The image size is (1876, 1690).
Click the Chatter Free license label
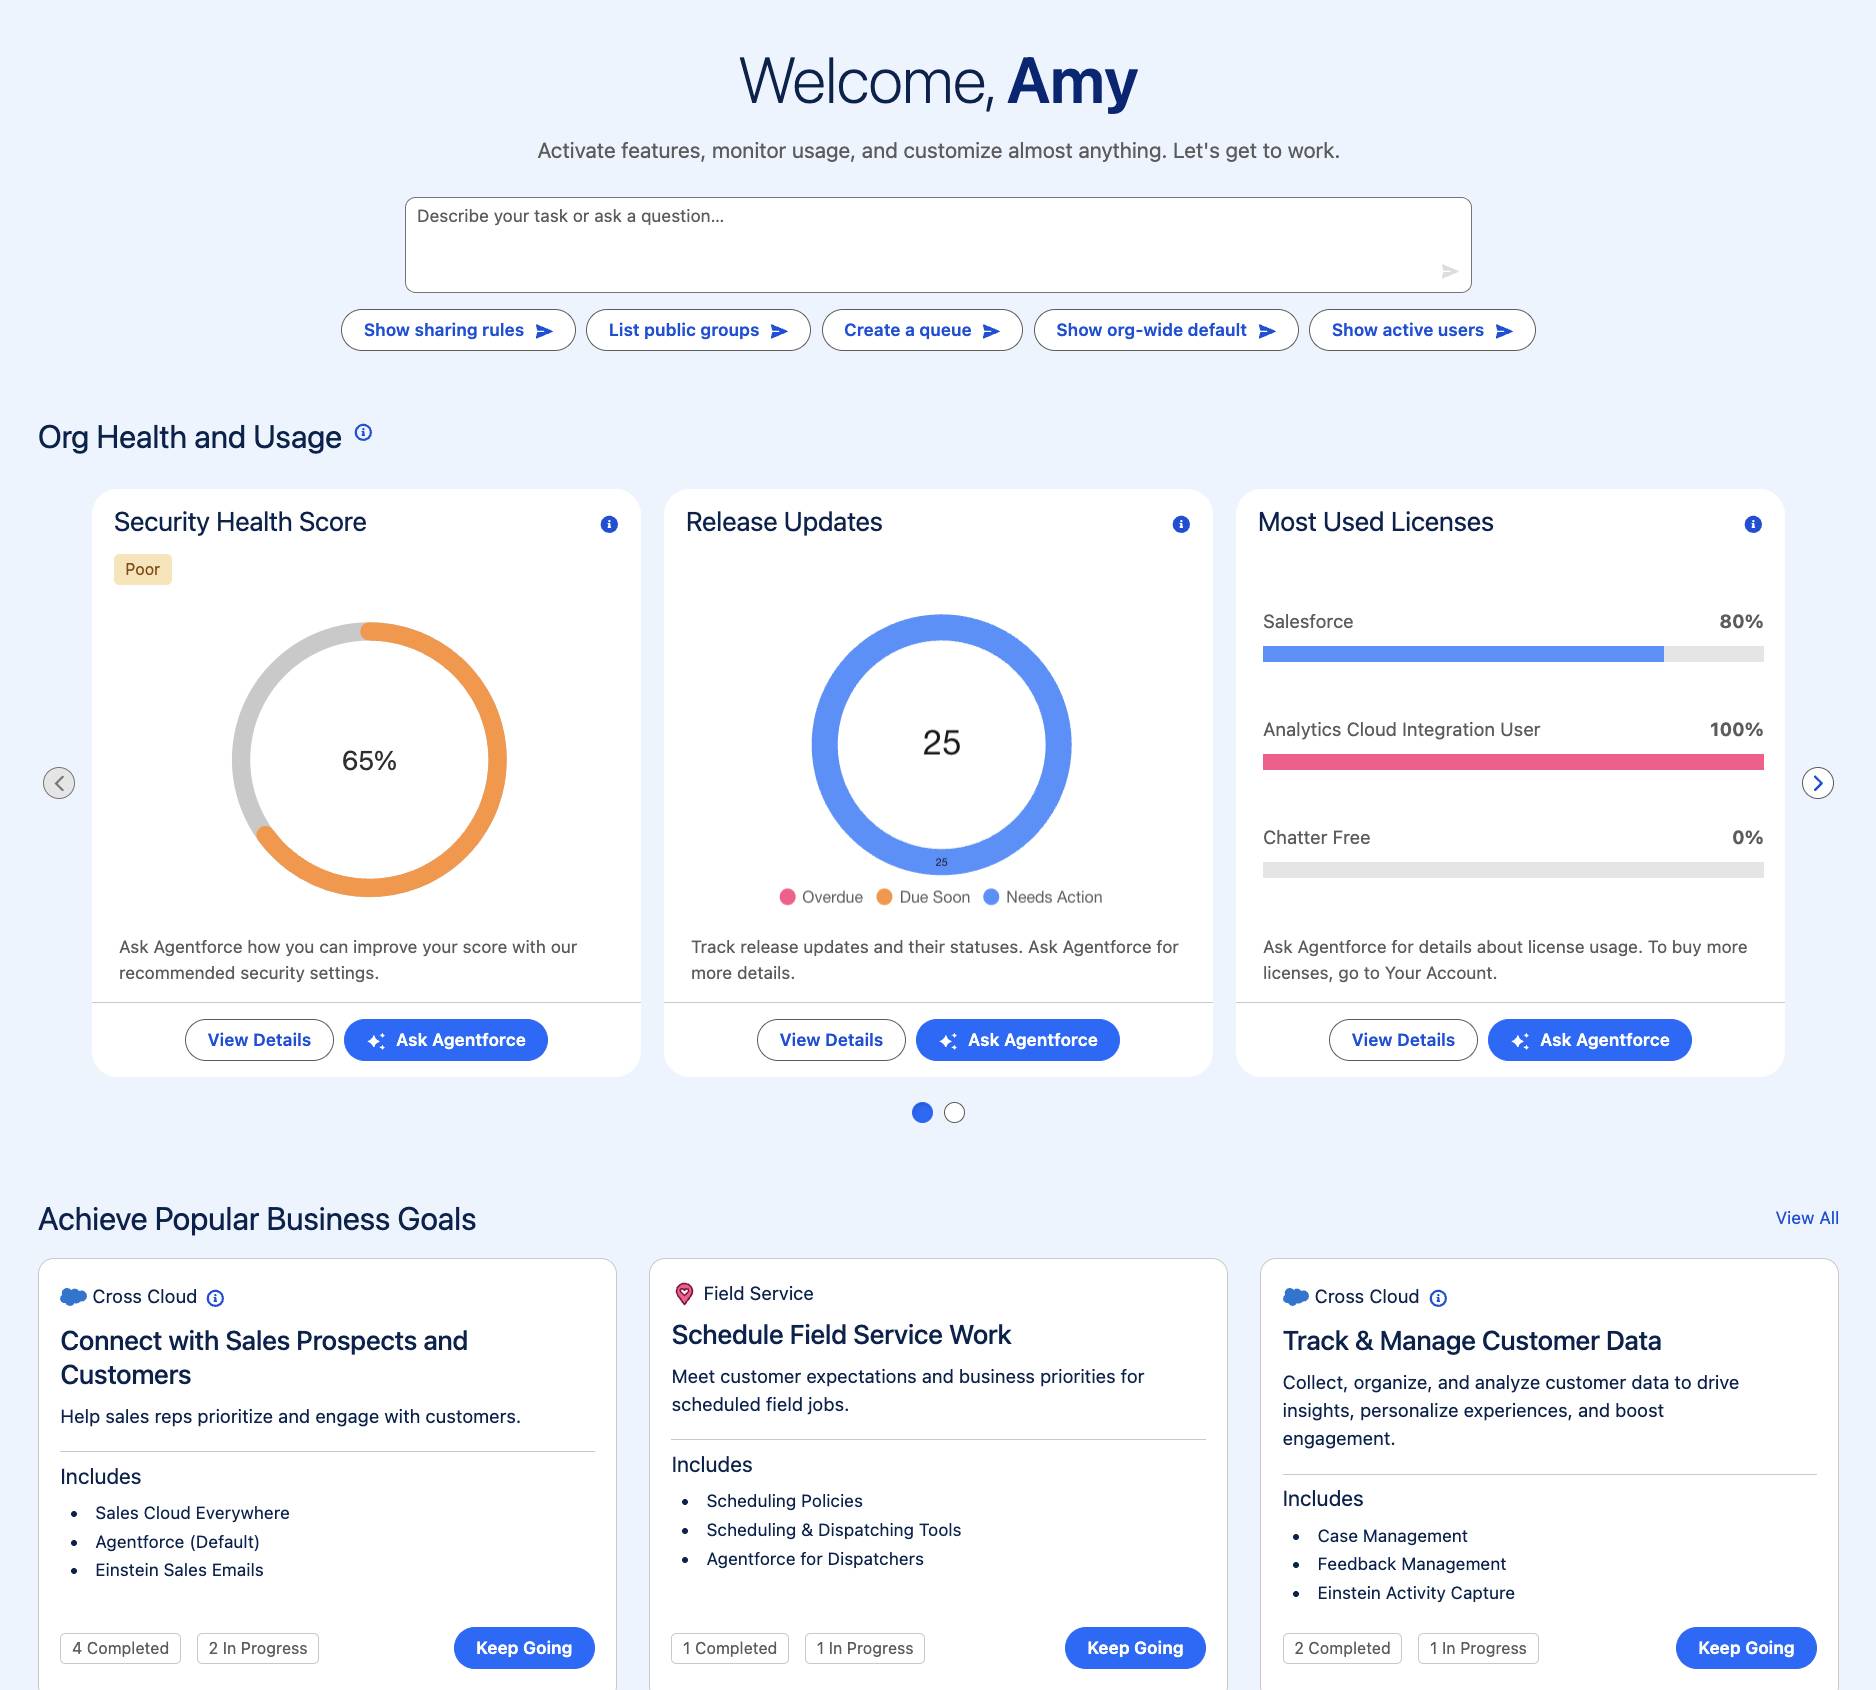(1316, 837)
